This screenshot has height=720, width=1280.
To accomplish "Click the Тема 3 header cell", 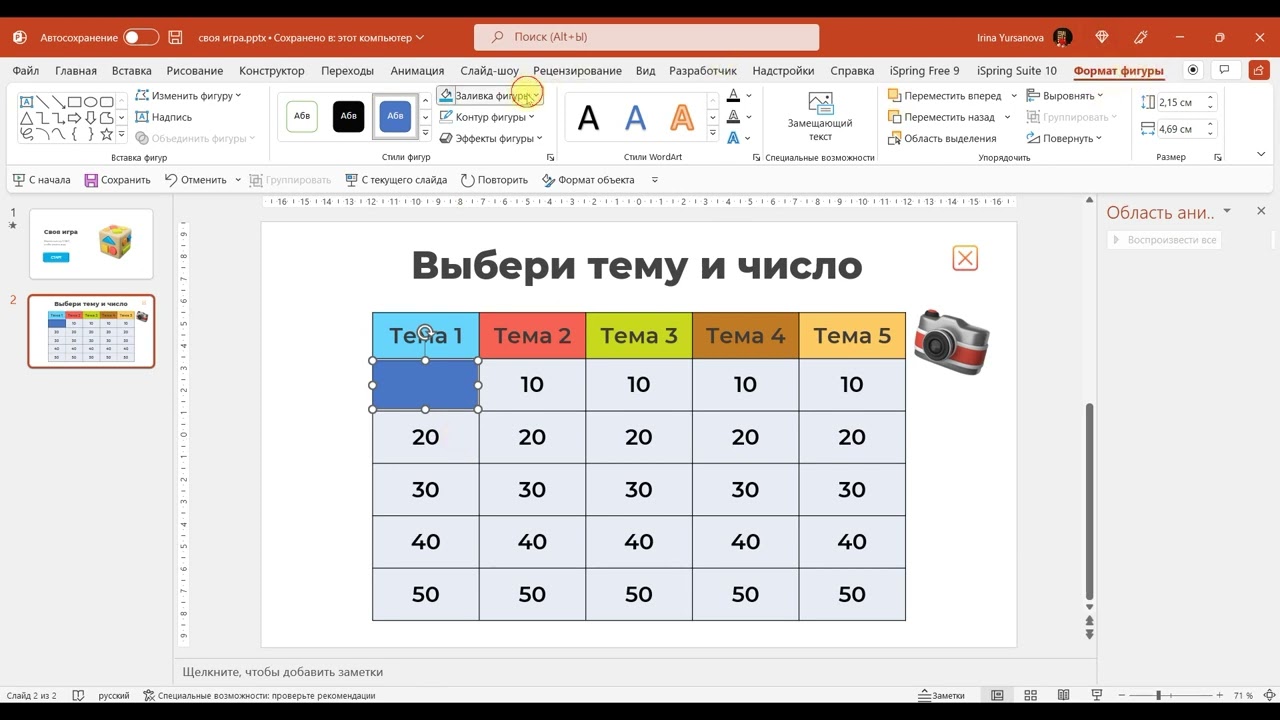I will pyautogui.click(x=639, y=335).
